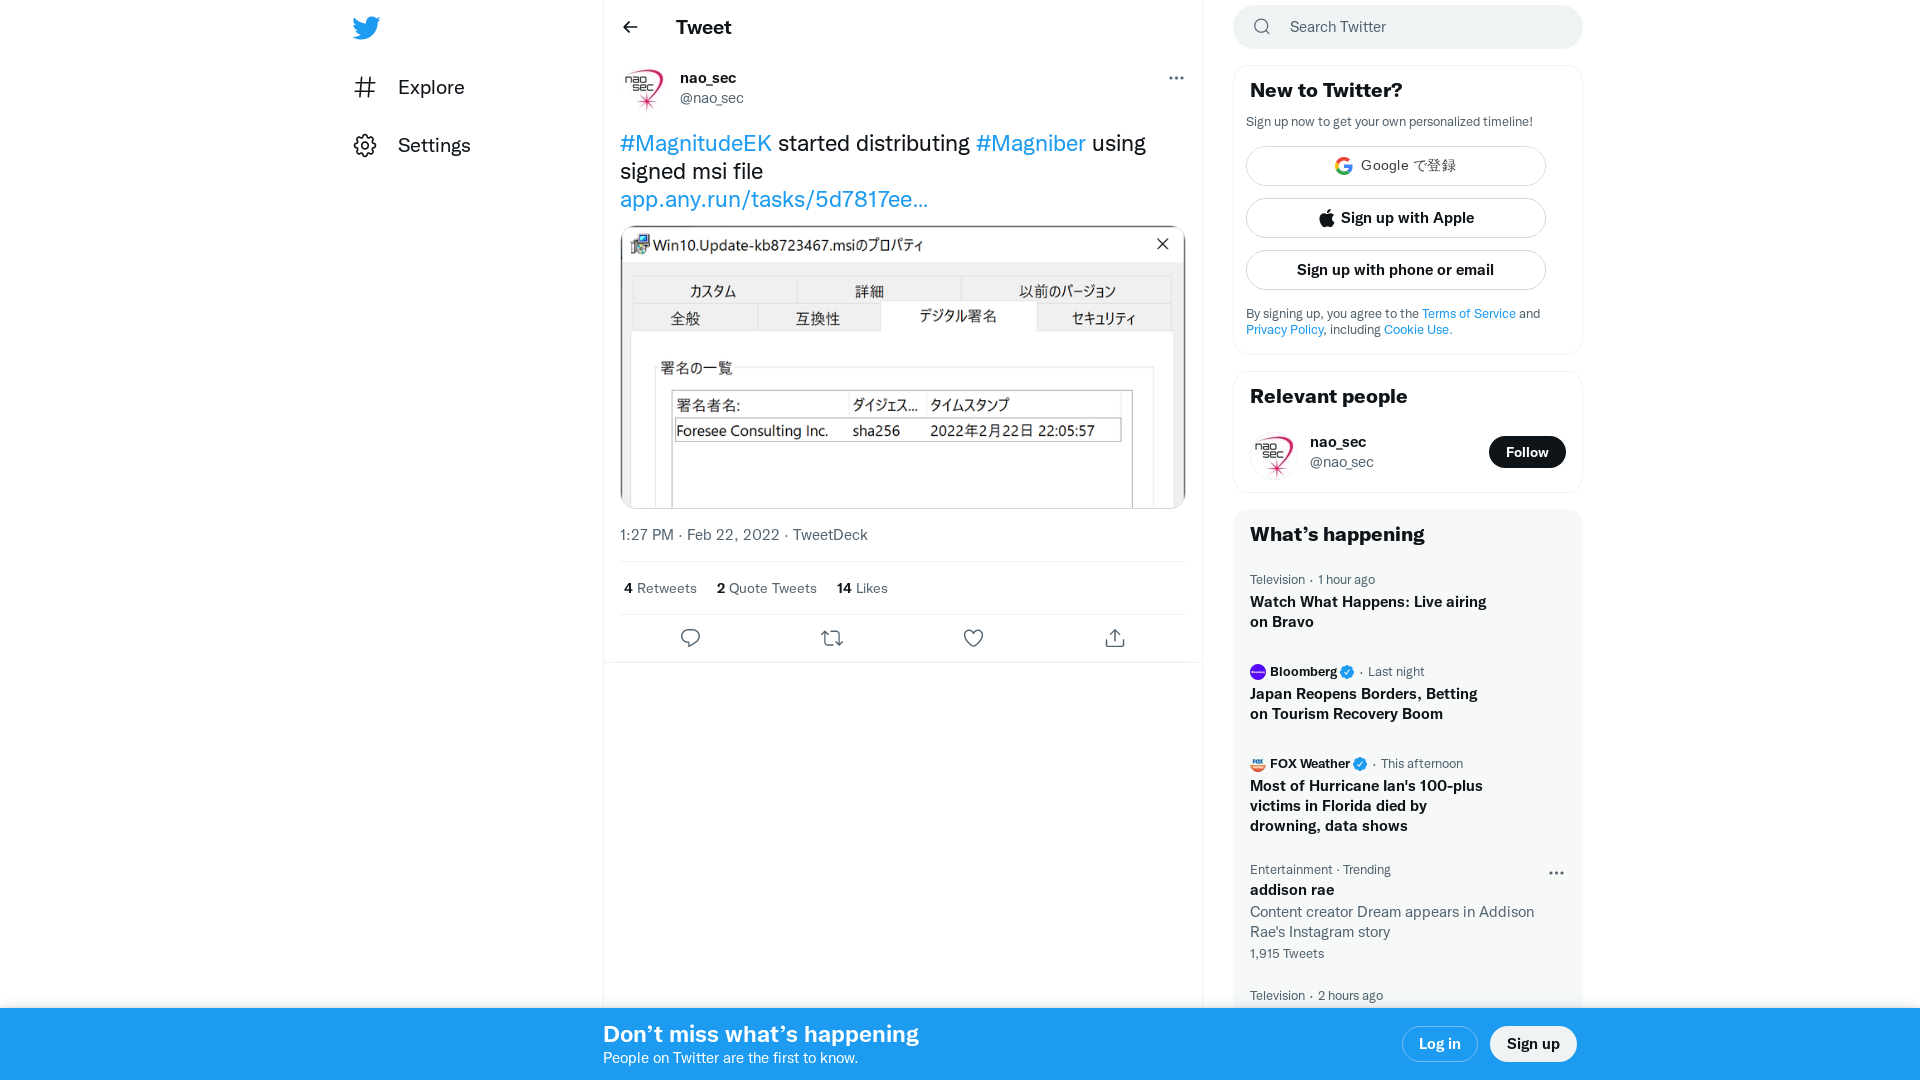Focus the Search Twitter field
The height and width of the screenshot is (1080, 1920).
point(1408,27)
